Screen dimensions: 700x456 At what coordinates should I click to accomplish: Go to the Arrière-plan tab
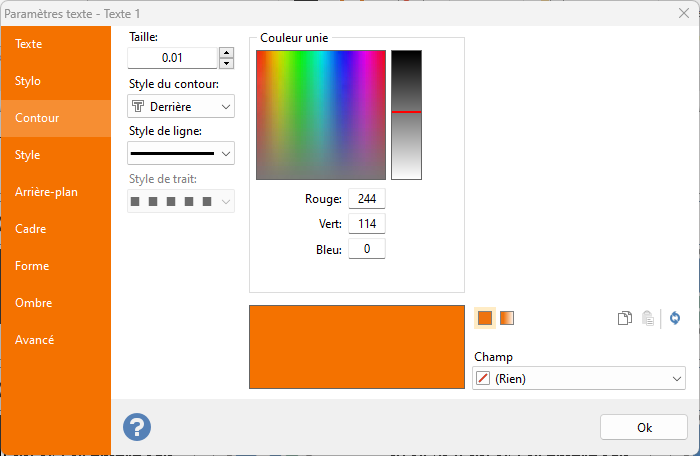(47, 192)
